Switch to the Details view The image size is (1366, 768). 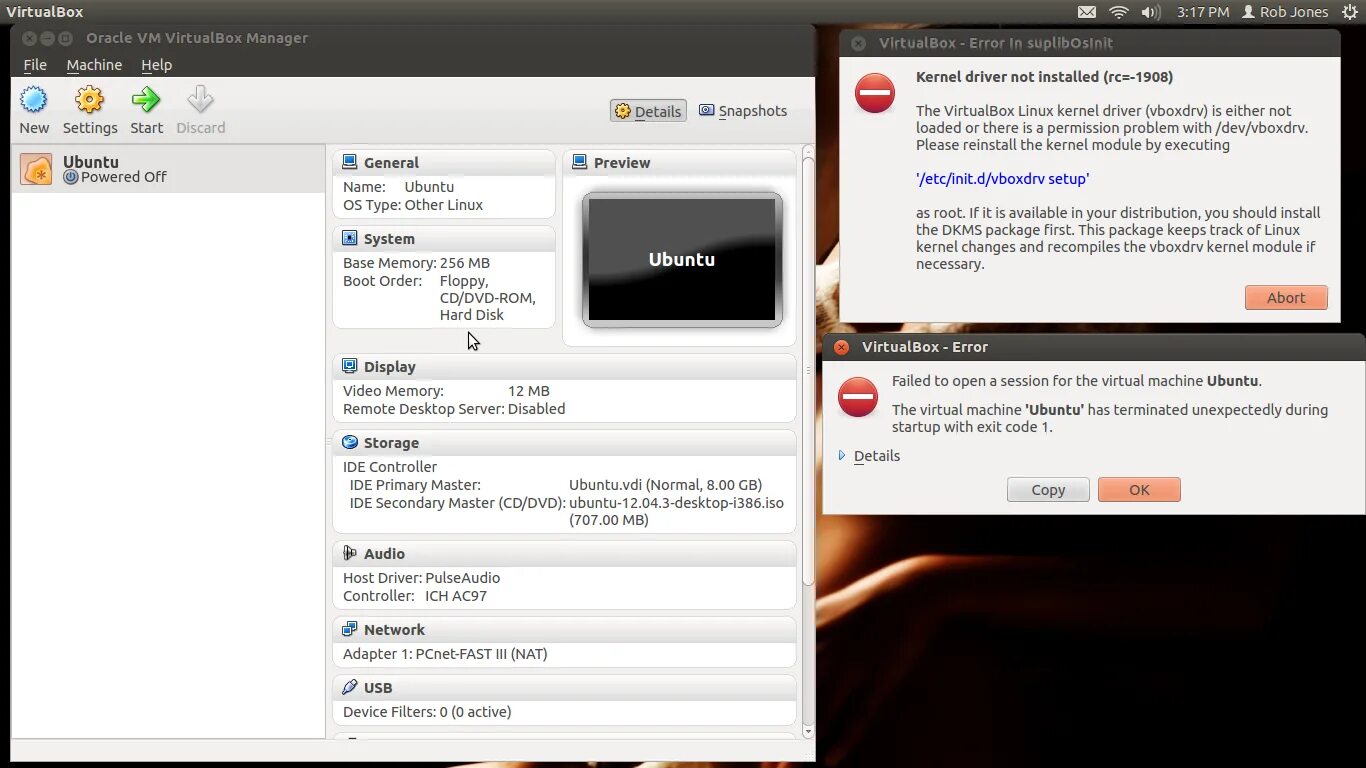648,111
